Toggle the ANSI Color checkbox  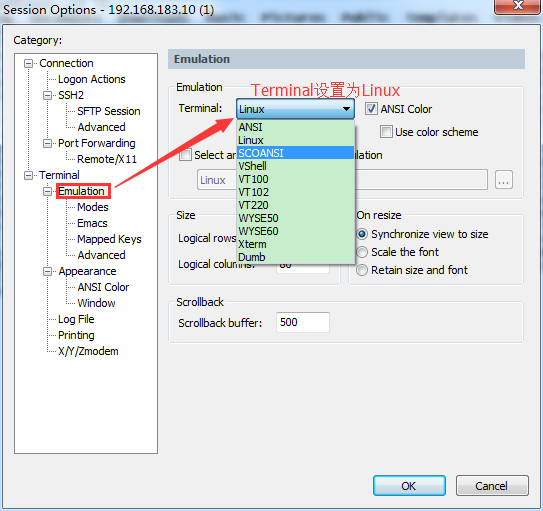tap(371, 109)
